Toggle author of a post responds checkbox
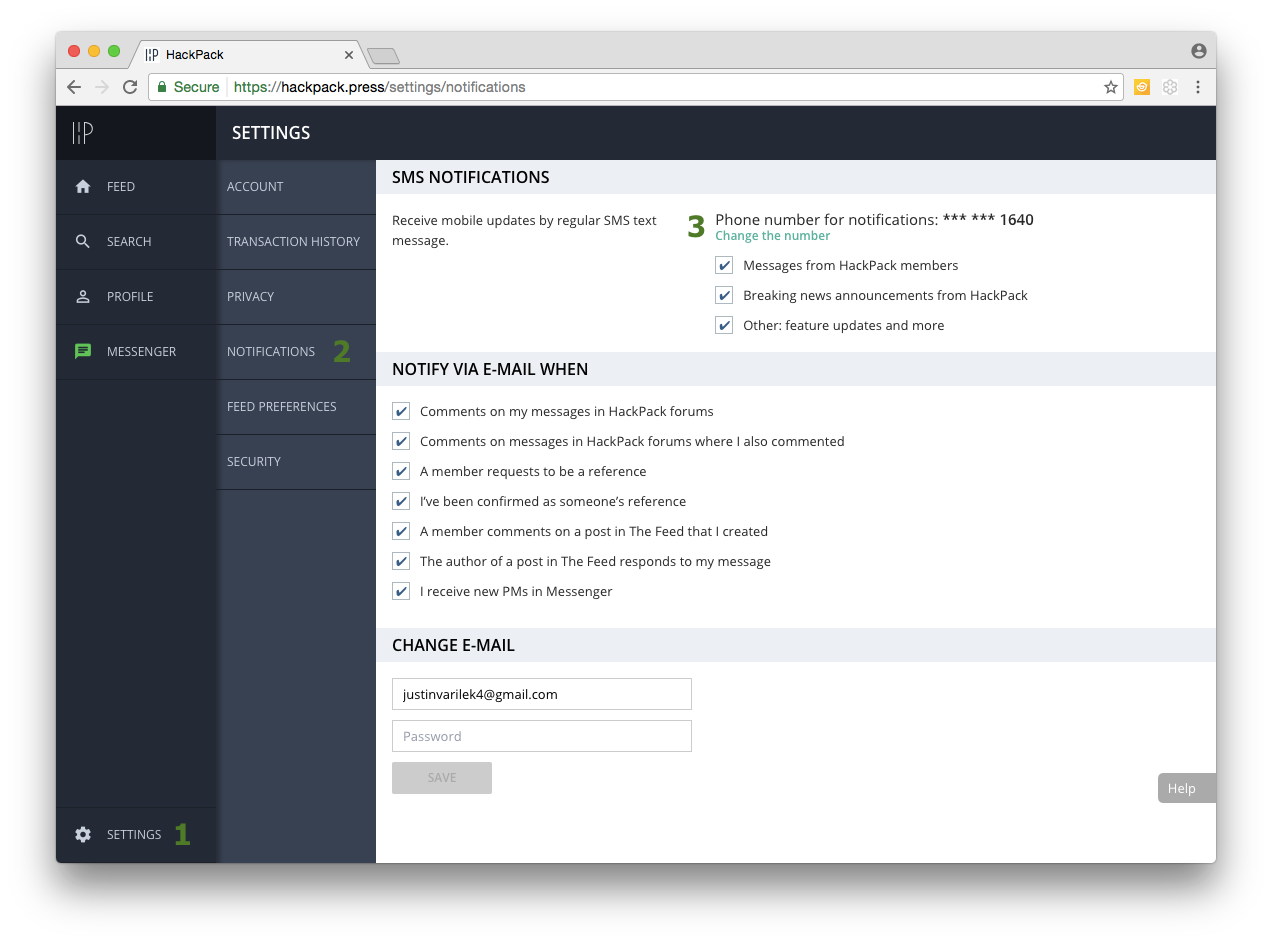1272x943 pixels. [x=401, y=562]
